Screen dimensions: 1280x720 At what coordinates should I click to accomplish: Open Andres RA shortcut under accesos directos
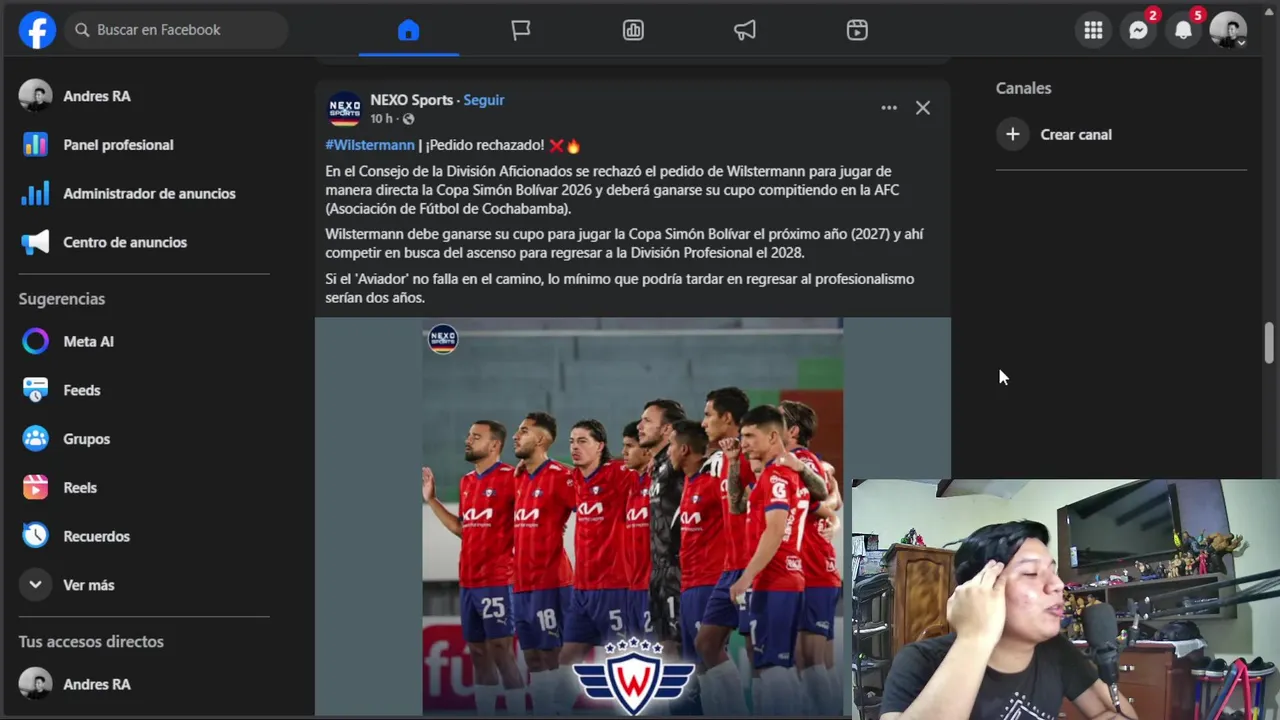click(144, 684)
